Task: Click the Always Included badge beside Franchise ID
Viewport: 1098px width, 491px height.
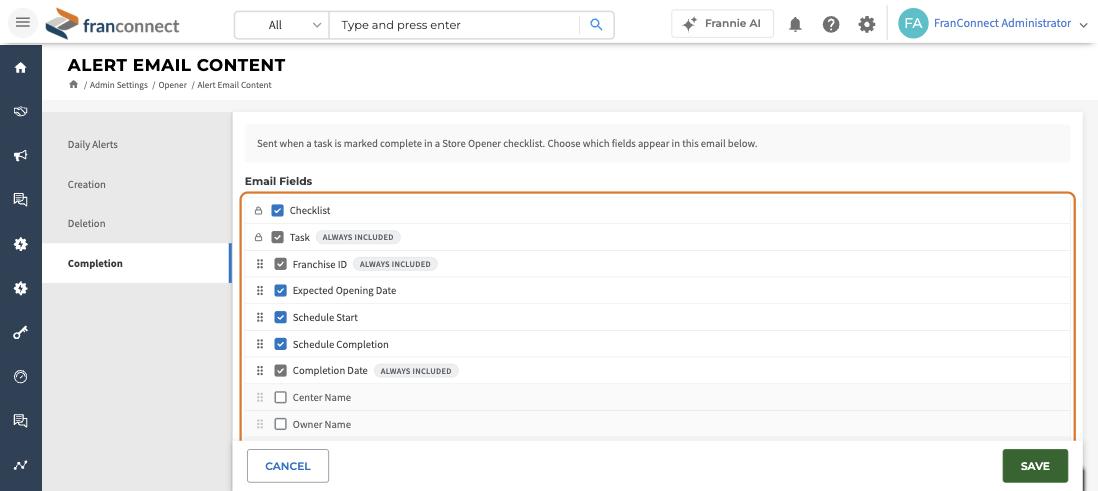Action: click(x=395, y=264)
